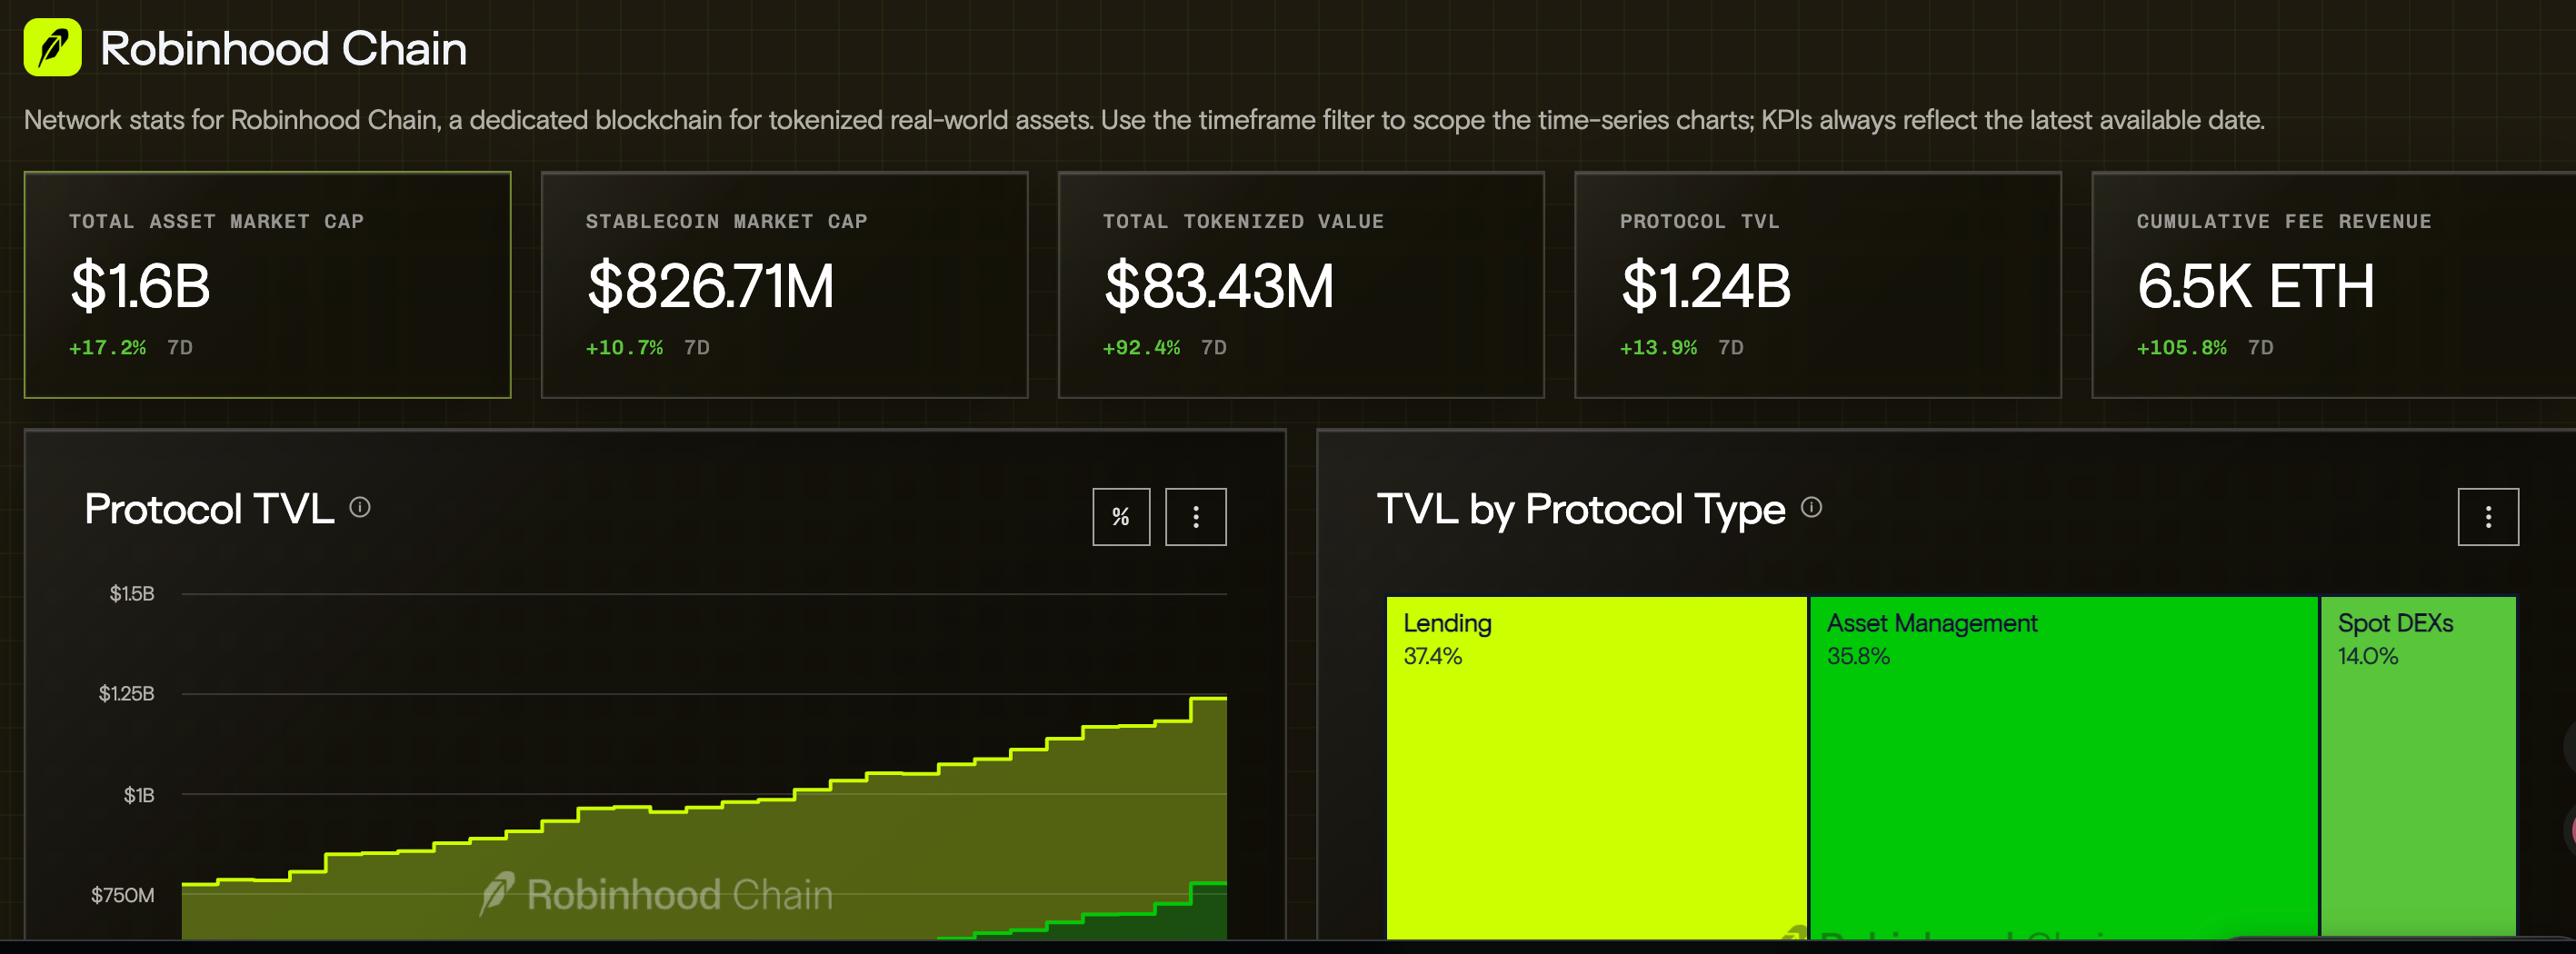Image resolution: width=2576 pixels, height=954 pixels.
Task: Click the $1.5B y-axis label
Action: coord(132,594)
